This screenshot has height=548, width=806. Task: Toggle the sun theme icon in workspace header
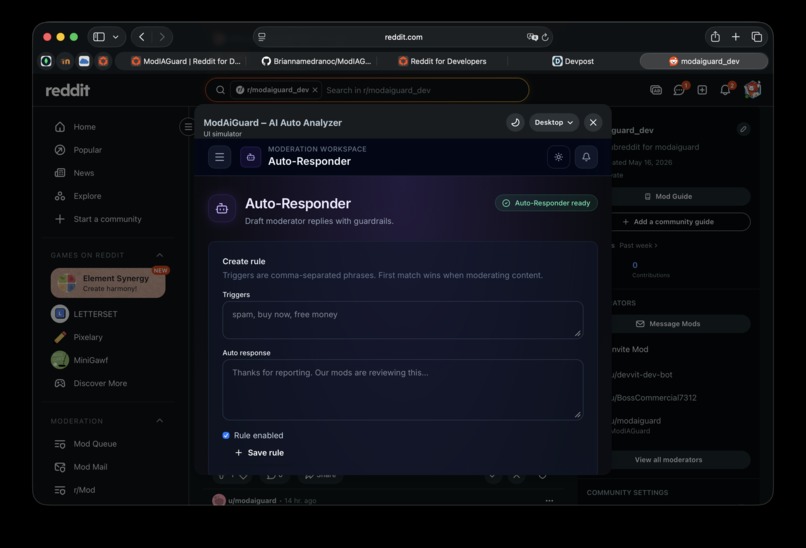tap(558, 157)
